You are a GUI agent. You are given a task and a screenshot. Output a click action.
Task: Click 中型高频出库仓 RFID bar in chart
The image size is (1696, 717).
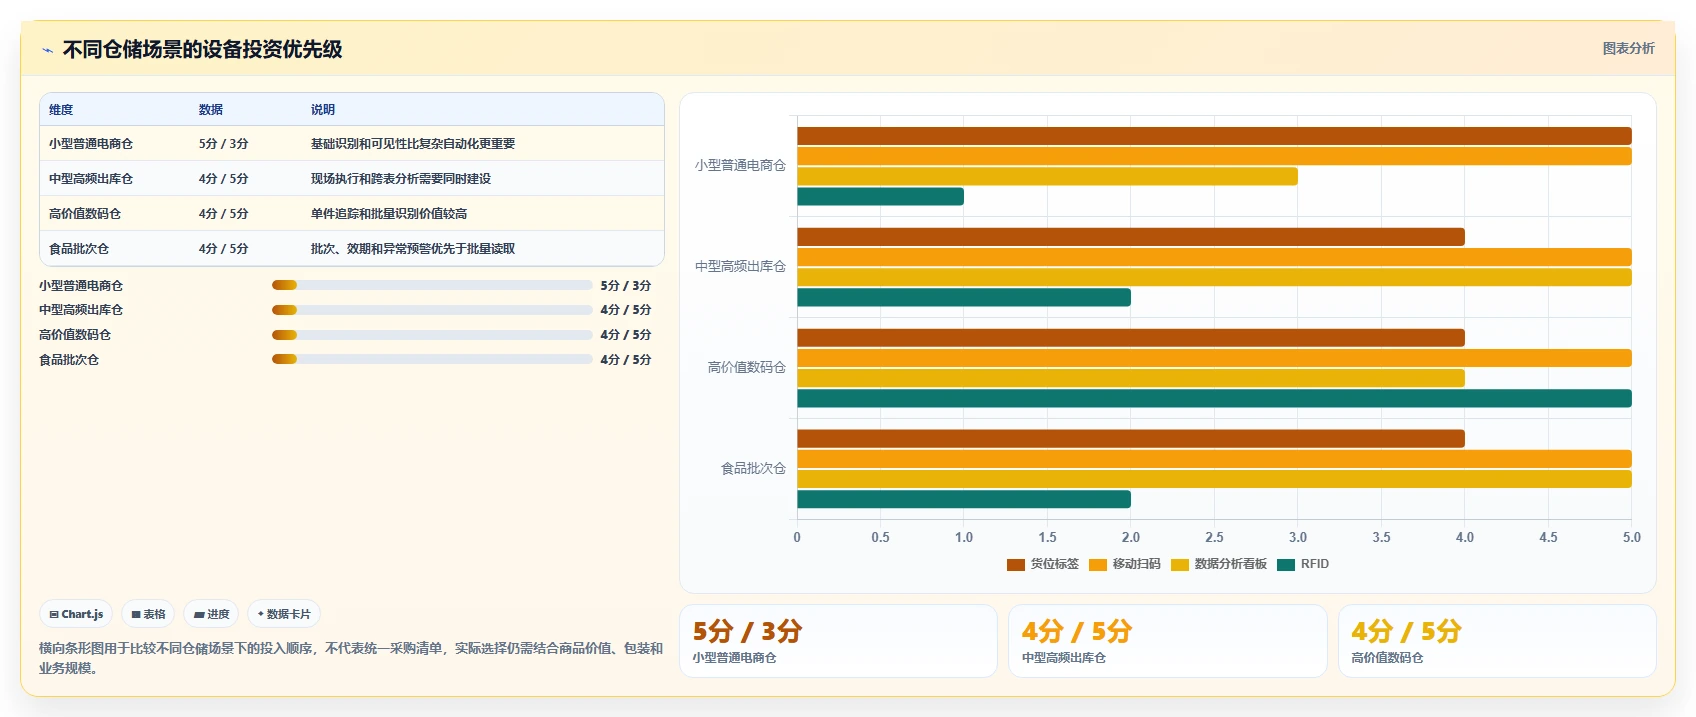click(964, 297)
